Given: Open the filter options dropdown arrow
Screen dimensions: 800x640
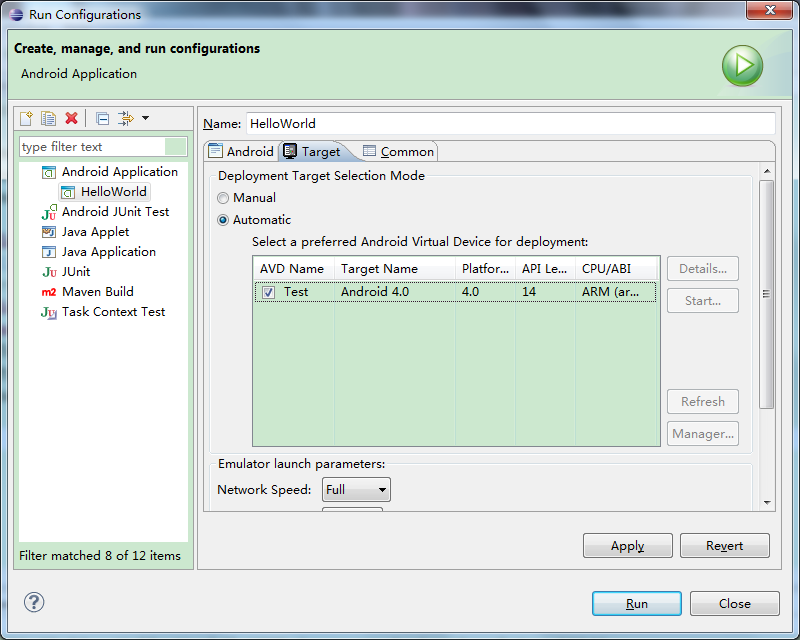Looking at the screenshot, I should pyautogui.click(x=145, y=118).
